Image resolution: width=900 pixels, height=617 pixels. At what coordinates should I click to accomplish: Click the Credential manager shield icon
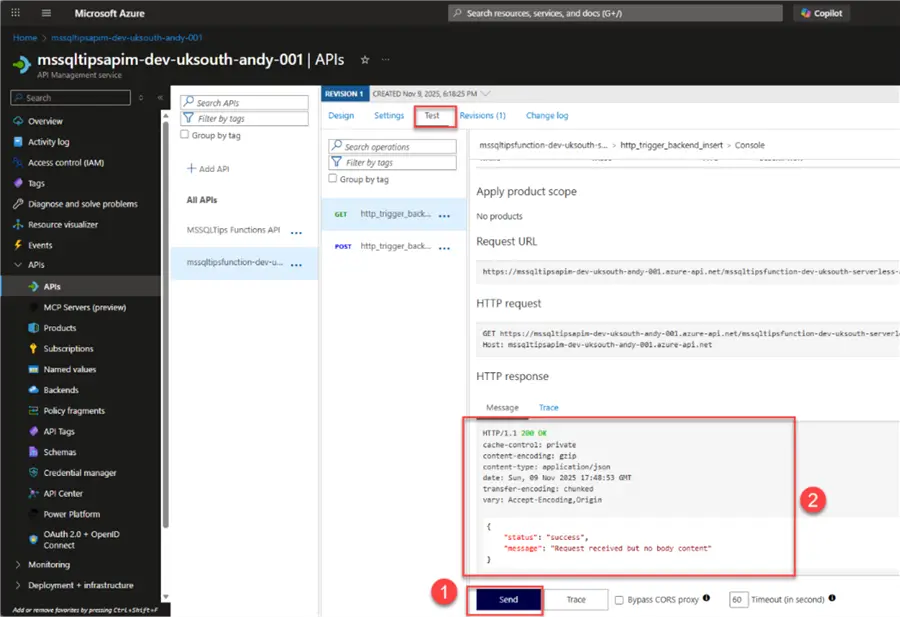[33, 472]
